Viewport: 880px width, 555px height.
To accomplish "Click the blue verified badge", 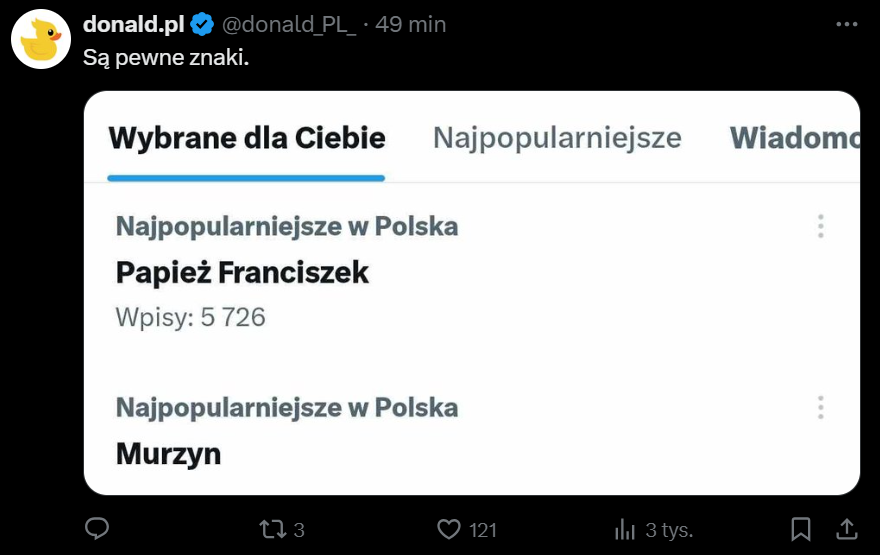I will 203,24.
